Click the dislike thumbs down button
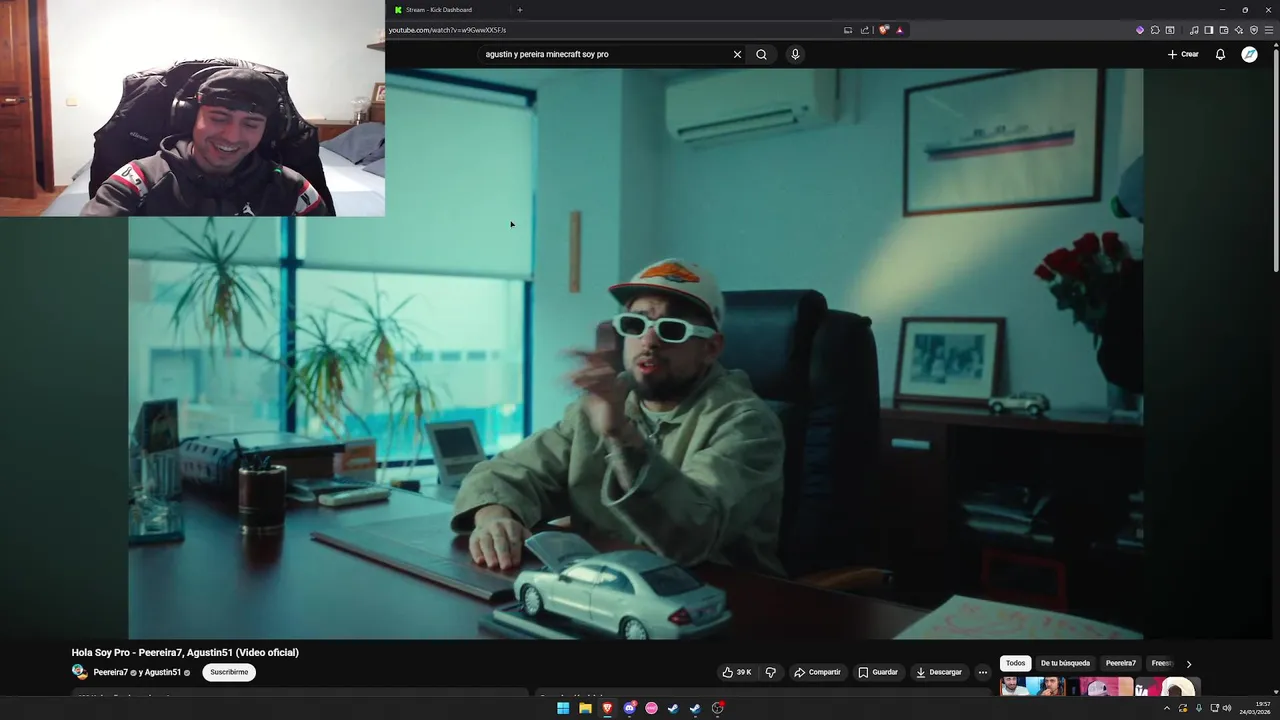 (770, 672)
